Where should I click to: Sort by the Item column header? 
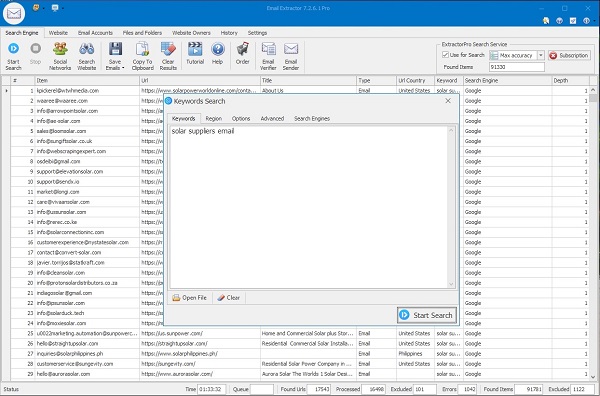(87, 80)
